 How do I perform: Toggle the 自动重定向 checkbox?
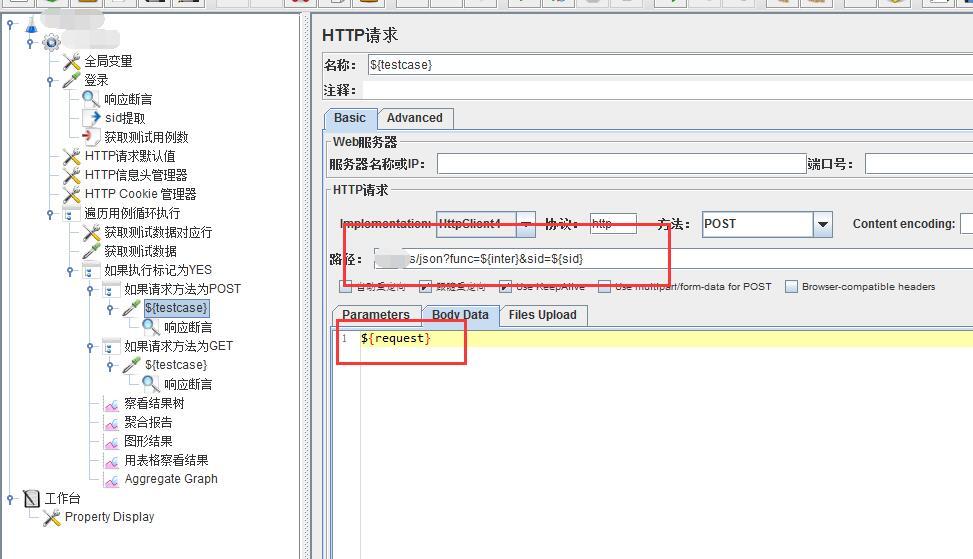click(x=346, y=286)
